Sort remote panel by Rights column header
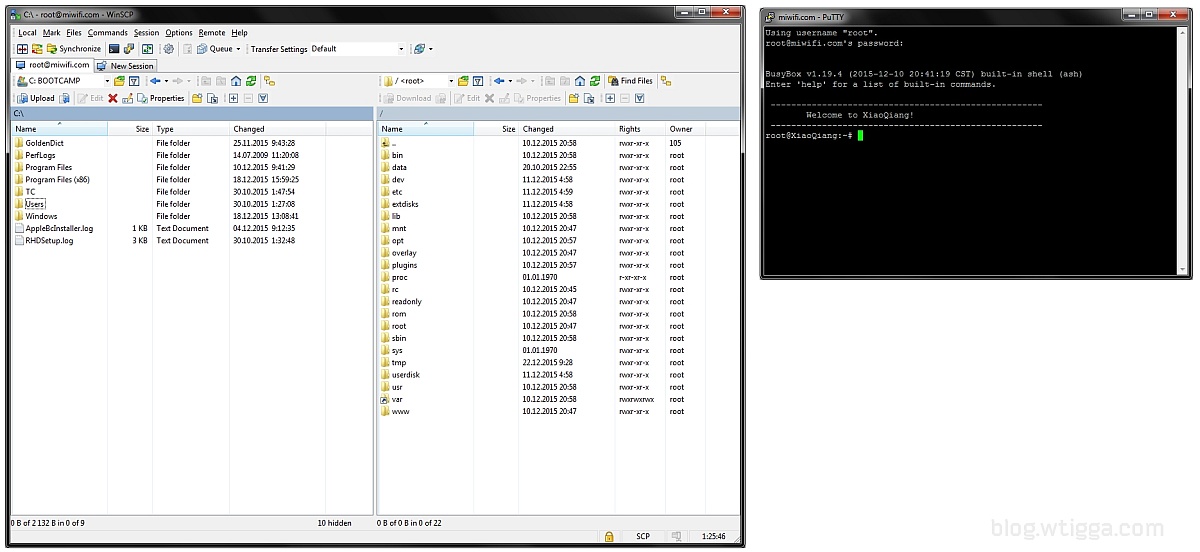 pyautogui.click(x=641, y=129)
